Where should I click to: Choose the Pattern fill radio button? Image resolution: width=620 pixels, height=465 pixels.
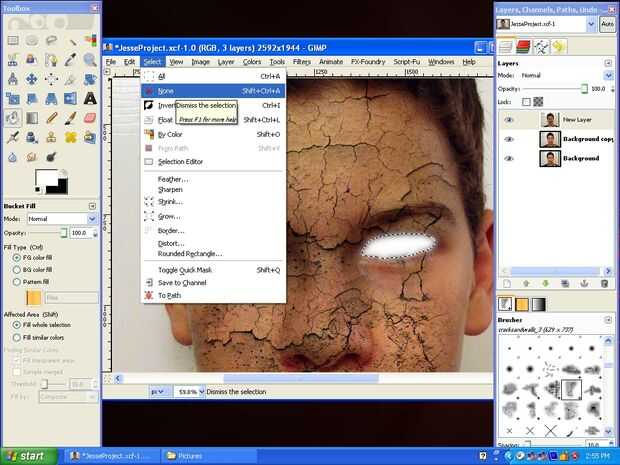[x=17, y=282]
